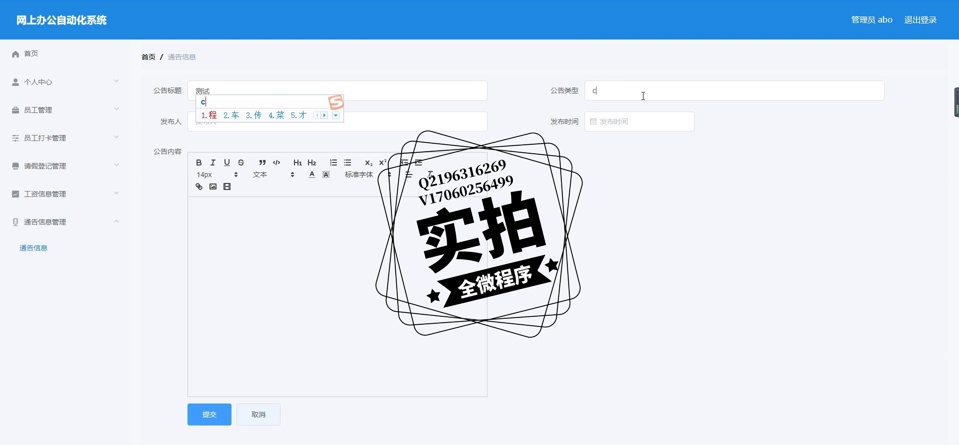Apply H1 heading format
Image resolution: width=959 pixels, height=445 pixels.
(x=297, y=162)
